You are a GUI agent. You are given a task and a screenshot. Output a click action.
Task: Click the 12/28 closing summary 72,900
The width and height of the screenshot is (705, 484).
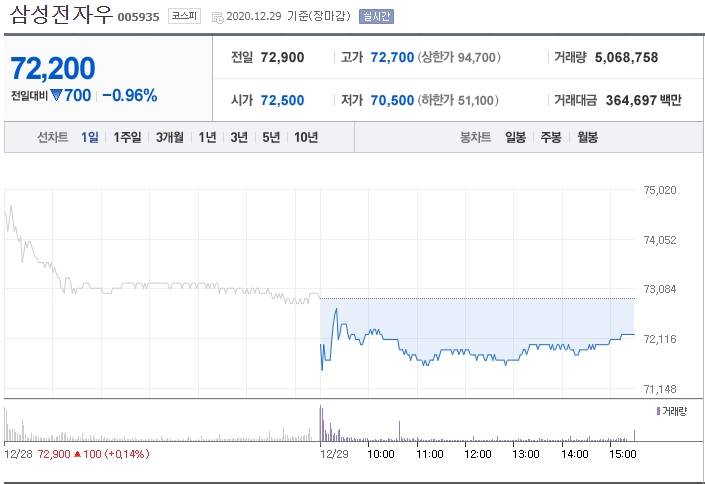(54, 454)
